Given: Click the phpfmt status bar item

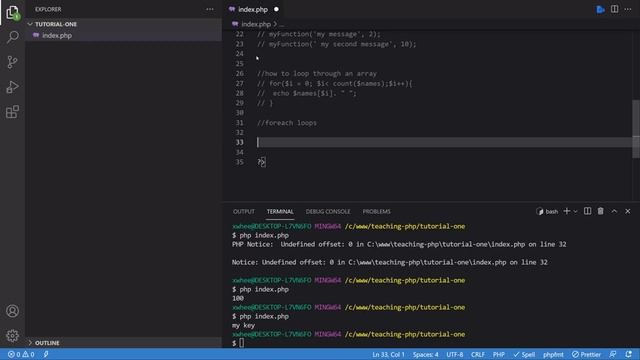Looking at the screenshot, I should [553, 354].
